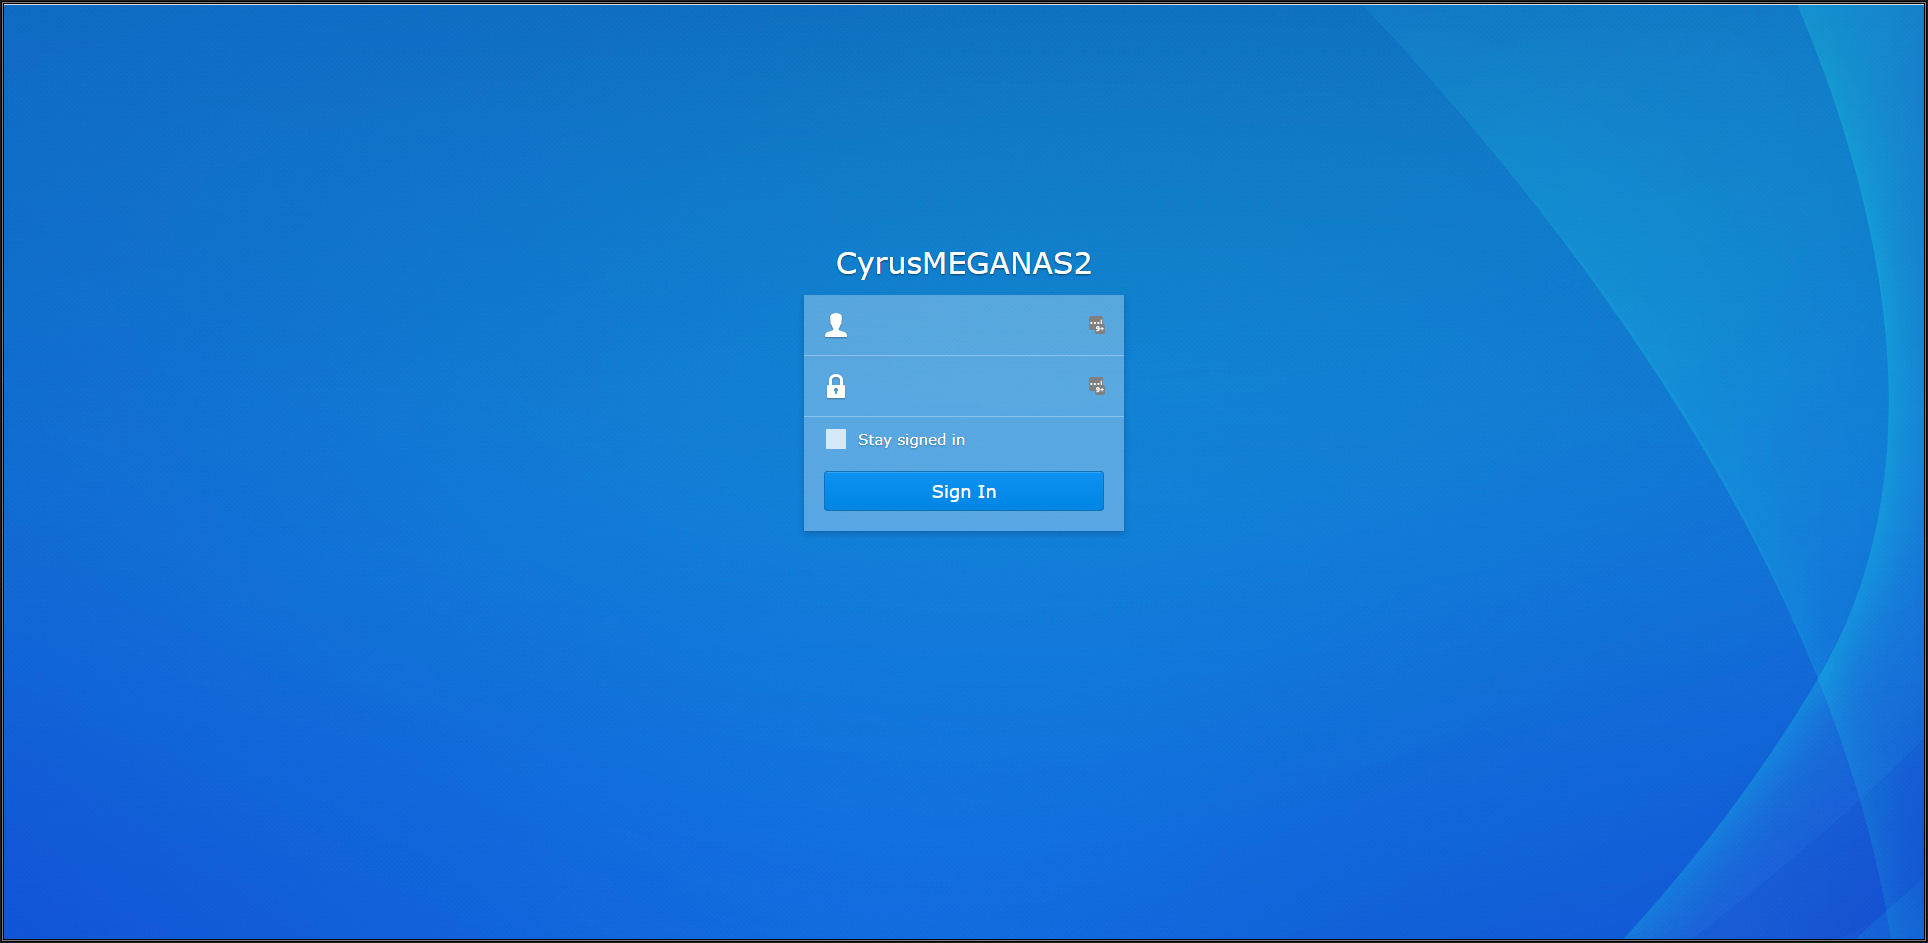Screen dimensions: 1928x943
Task: Click the Sign In button
Action: pos(964,491)
